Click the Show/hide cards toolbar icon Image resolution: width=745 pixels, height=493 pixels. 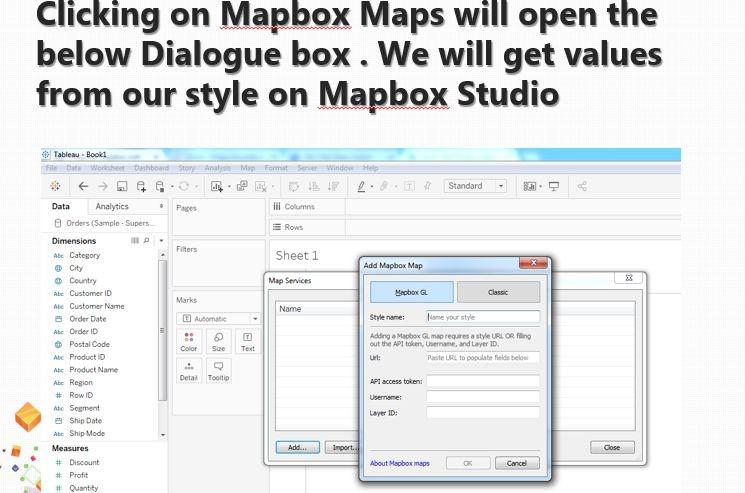tap(529, 186)
